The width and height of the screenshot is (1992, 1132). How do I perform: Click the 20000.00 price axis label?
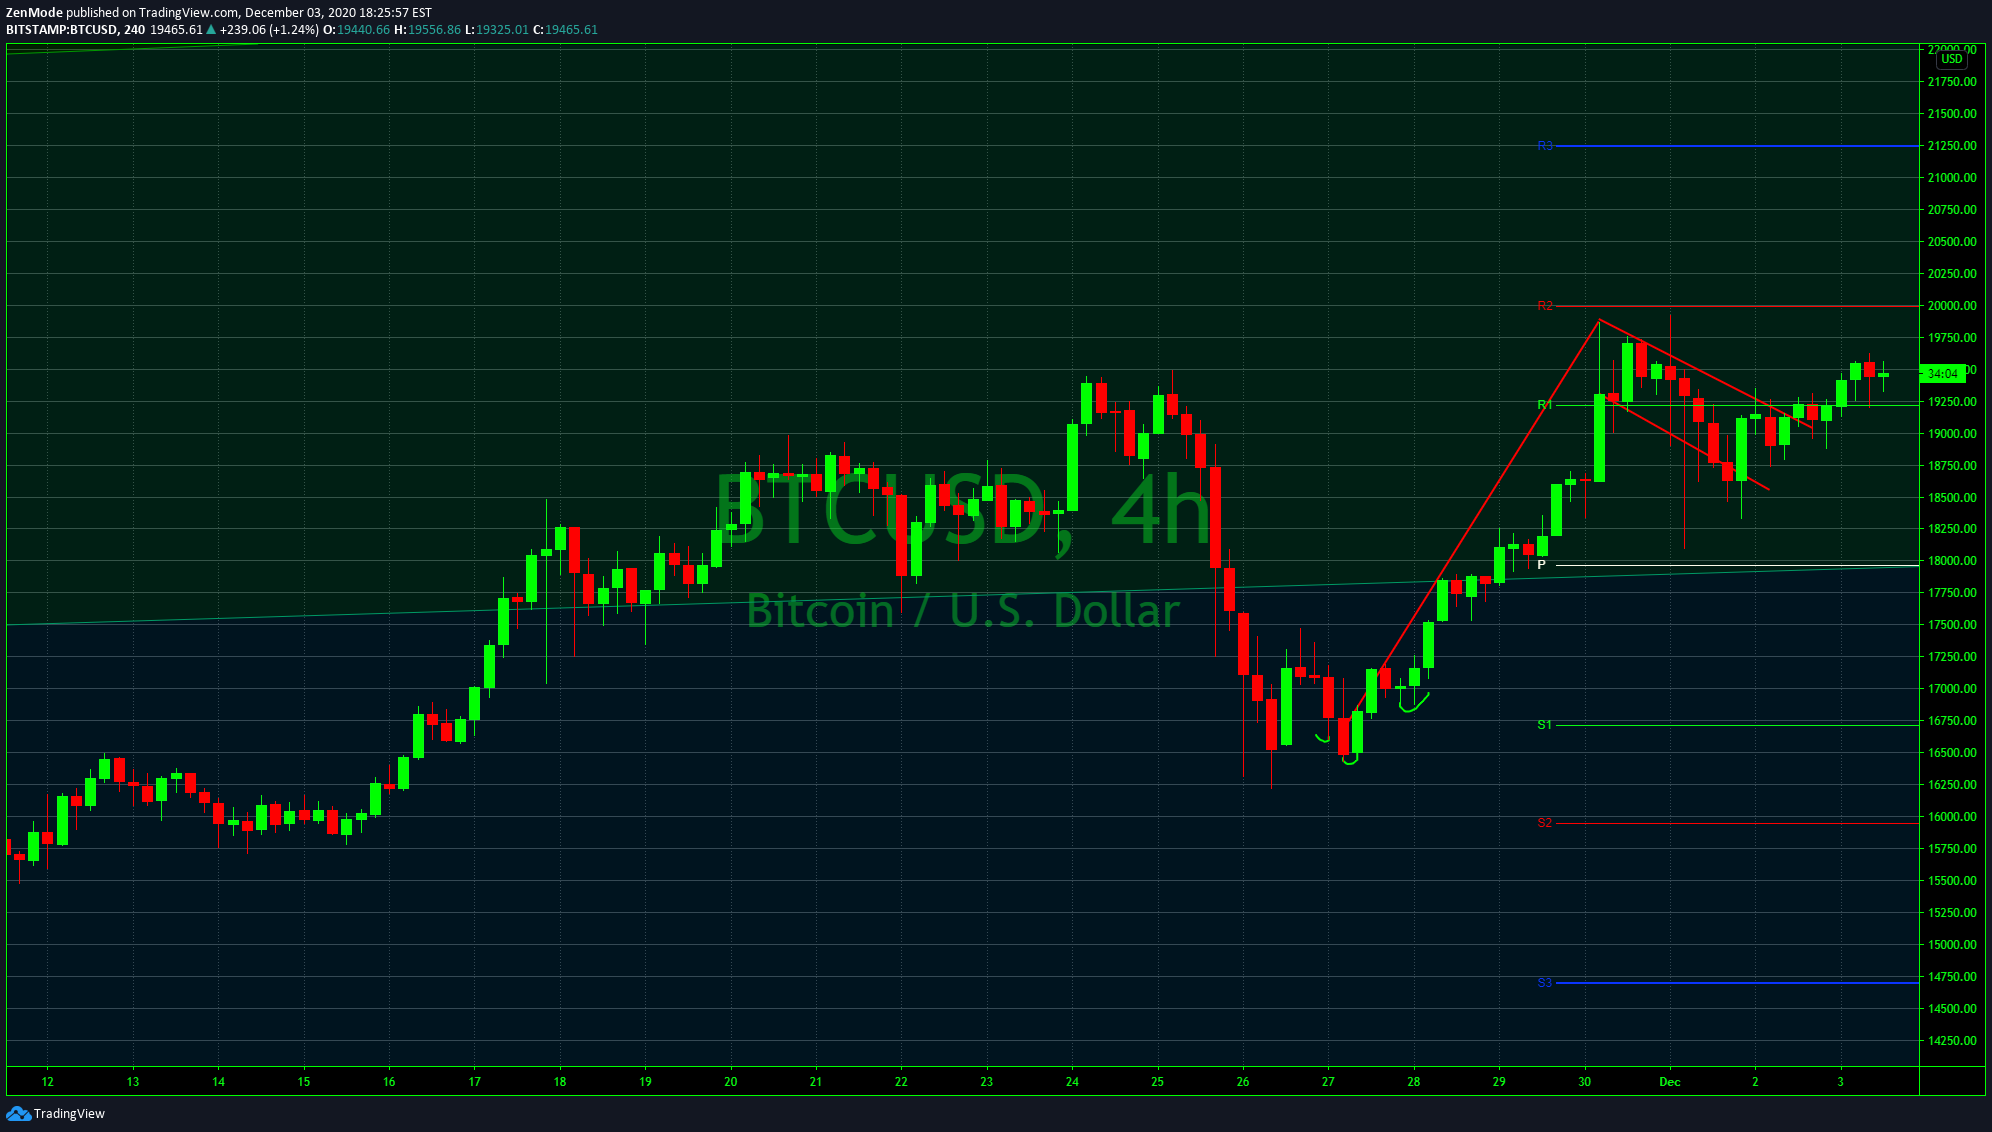pyautogui.click(x=1952, y=306)
